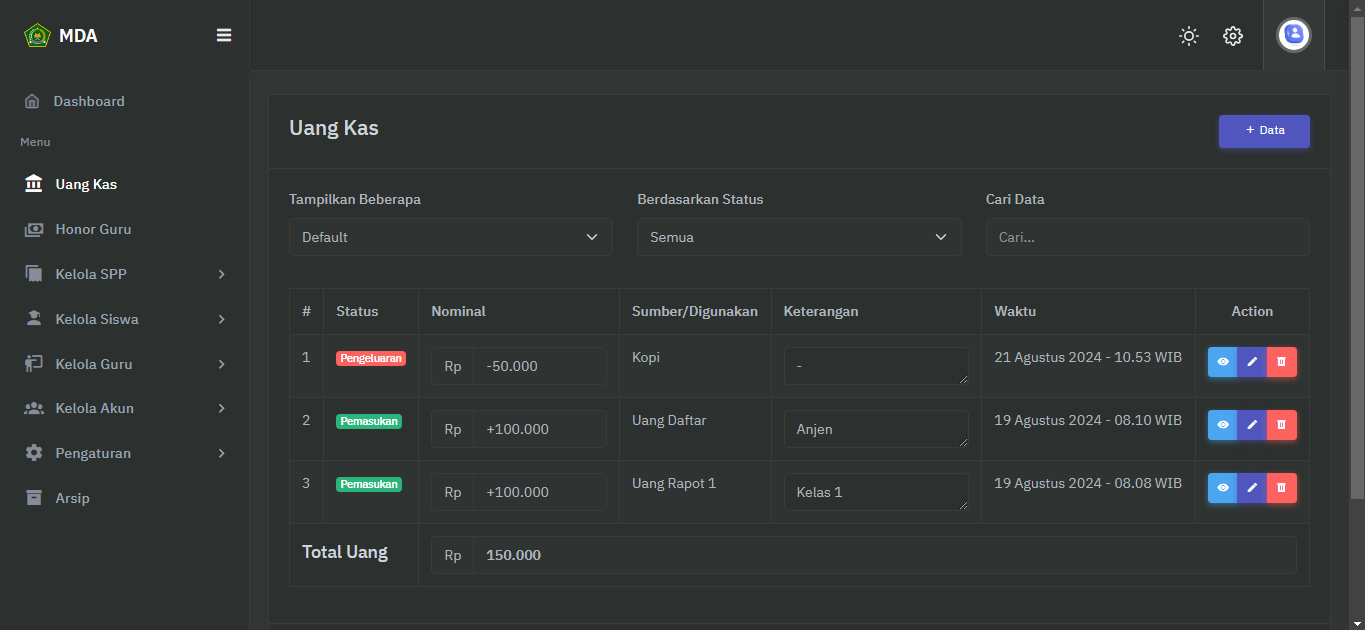Open the user profile avatar menu
Image resolution: width=1365 pixels, height=630 pixels.
pyautogui.click(x=1293, y=35)
